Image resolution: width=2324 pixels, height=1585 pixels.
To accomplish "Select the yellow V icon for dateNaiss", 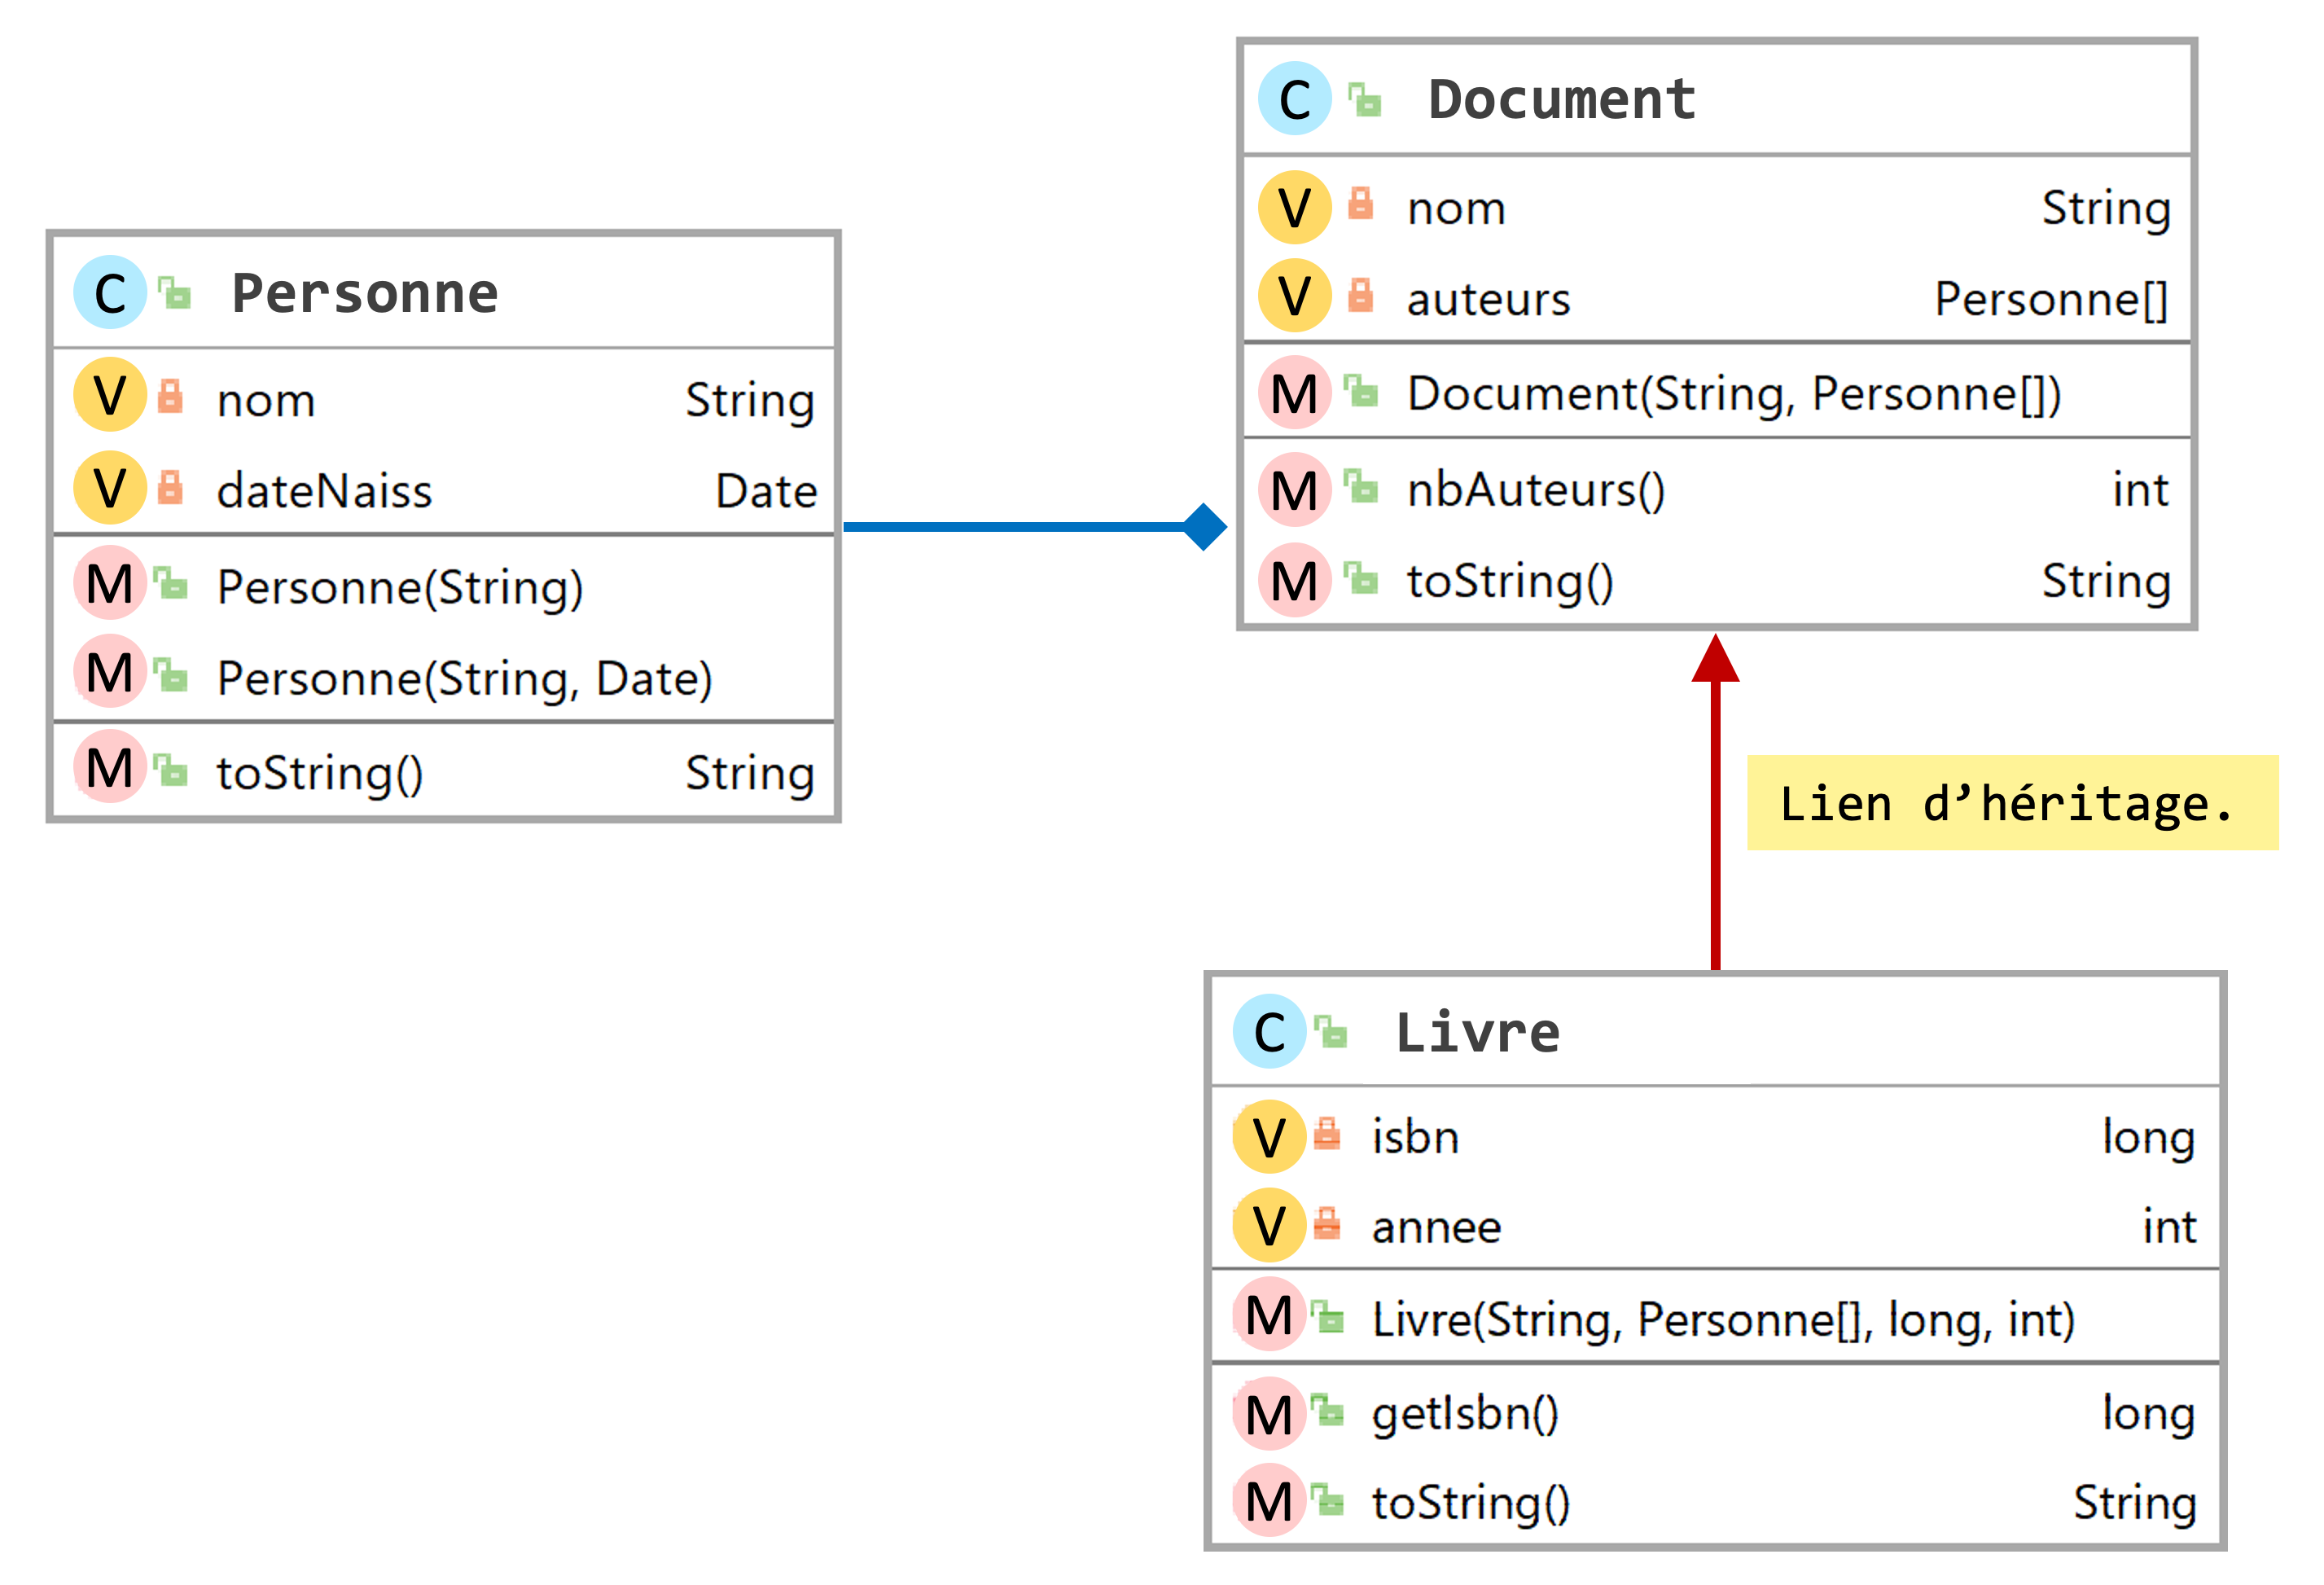I will click(110, 488).
